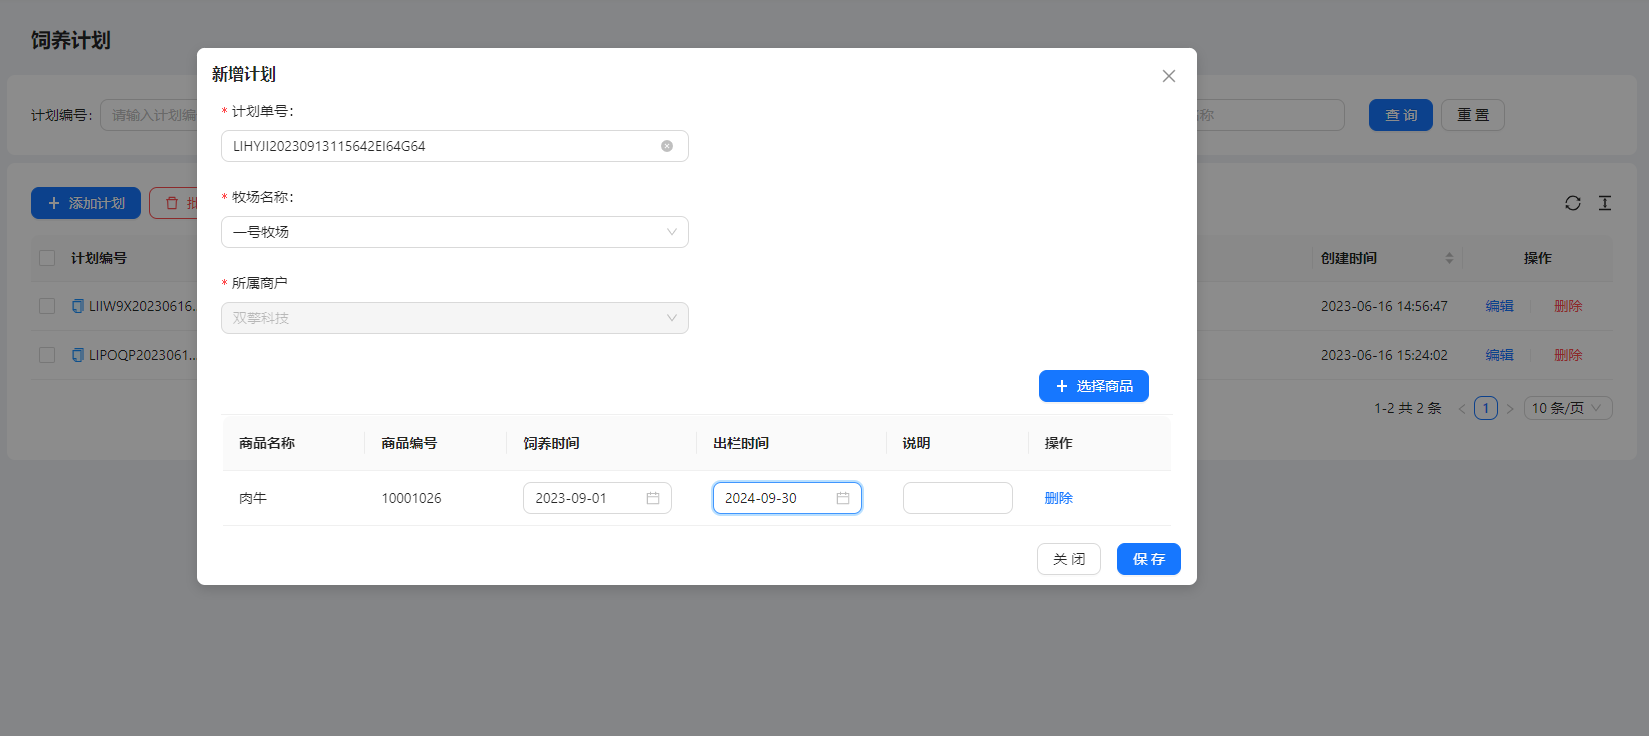This screenshot has width=1649, height=736.
Task: Close the 新增计划 dialog with the X icon
Action: pyautogui.click(x=1168, y=76)
